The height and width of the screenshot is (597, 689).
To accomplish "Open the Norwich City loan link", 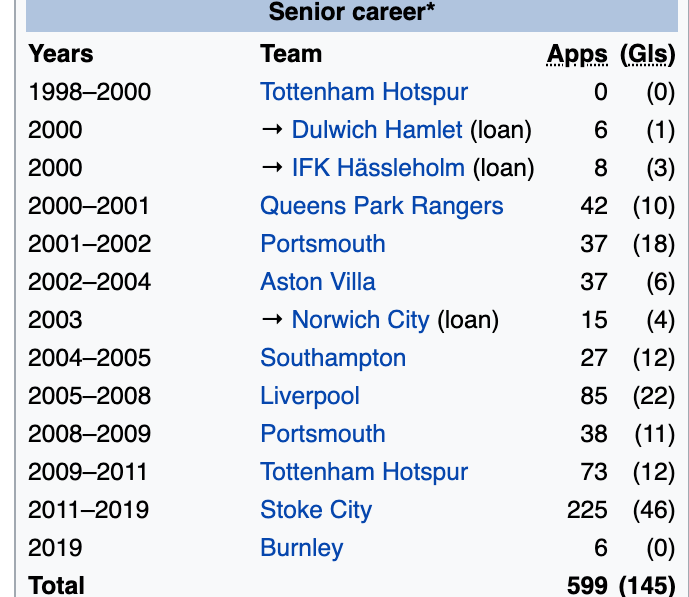I will (x=360, y=320).
